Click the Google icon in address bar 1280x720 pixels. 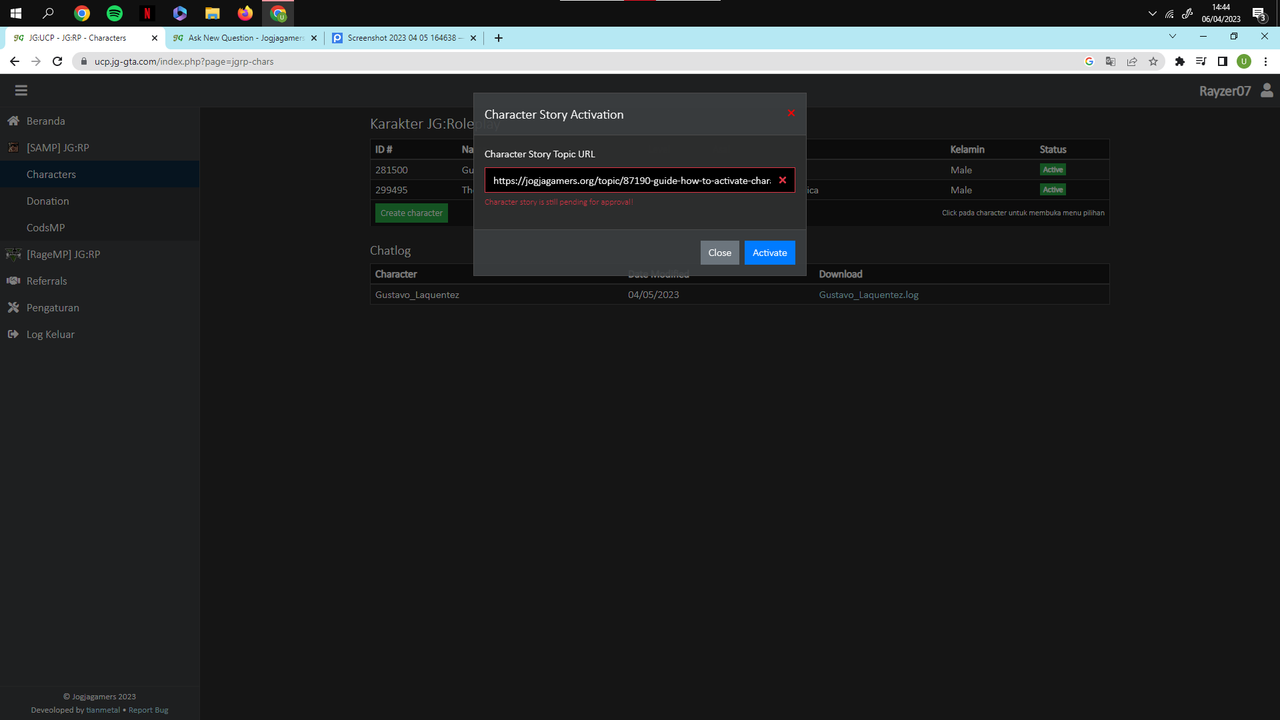[1089, 61]
